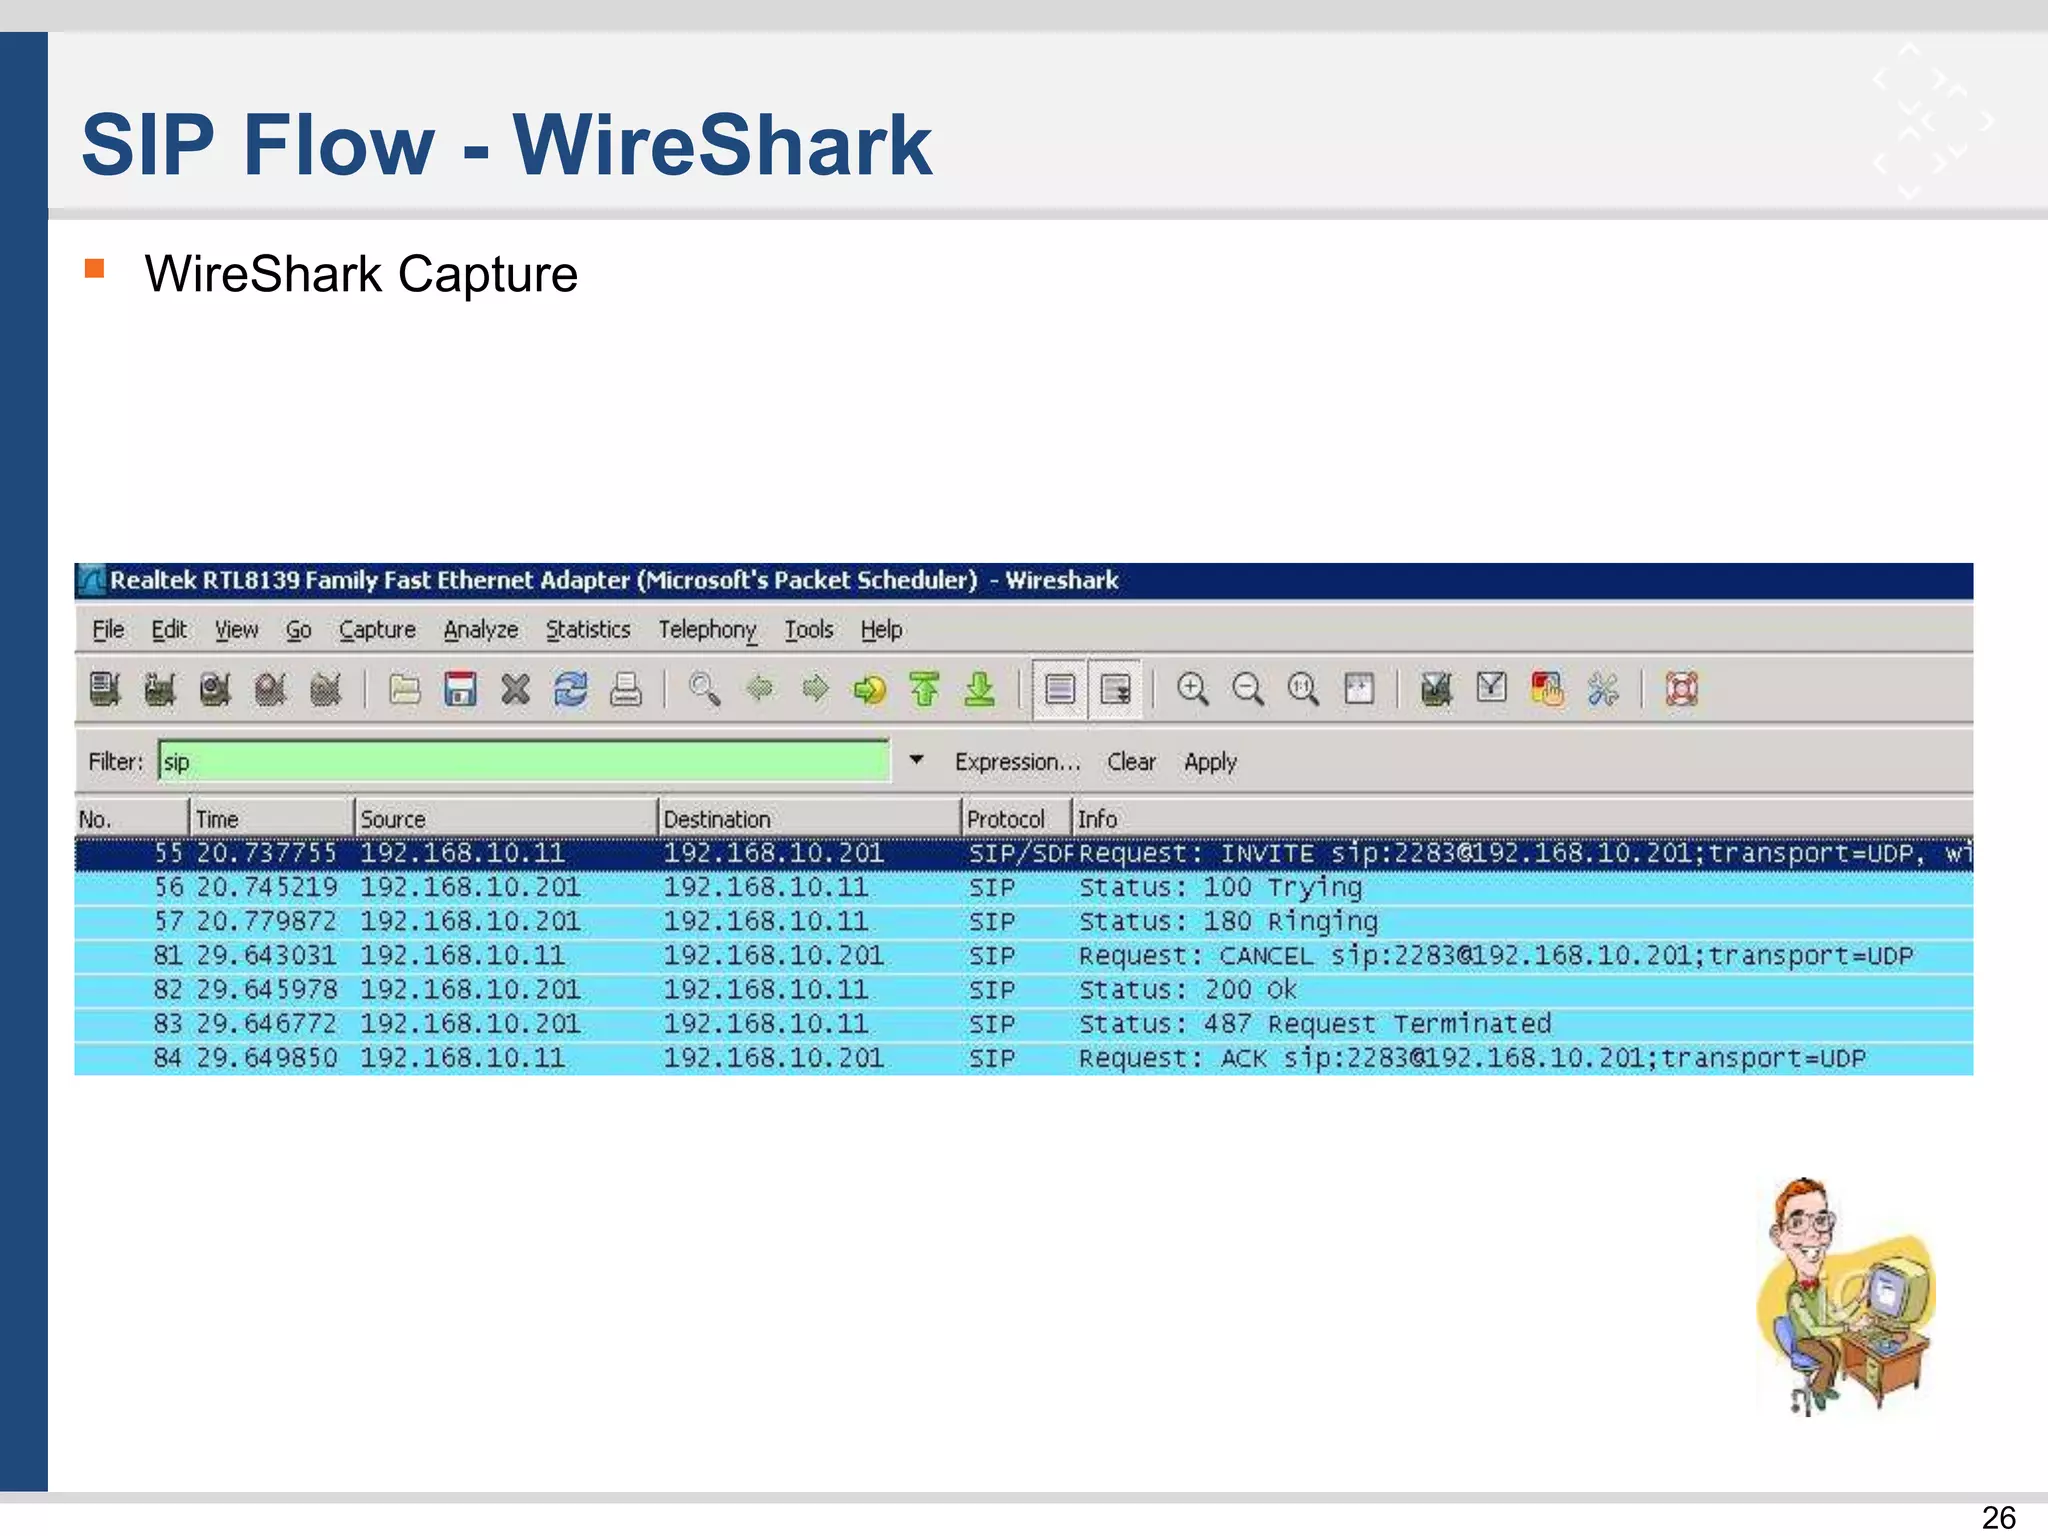Viewport: 2048px width, 1536px height.
Task: Toggle packet list colorization
Action: (x=1060, y=689)
